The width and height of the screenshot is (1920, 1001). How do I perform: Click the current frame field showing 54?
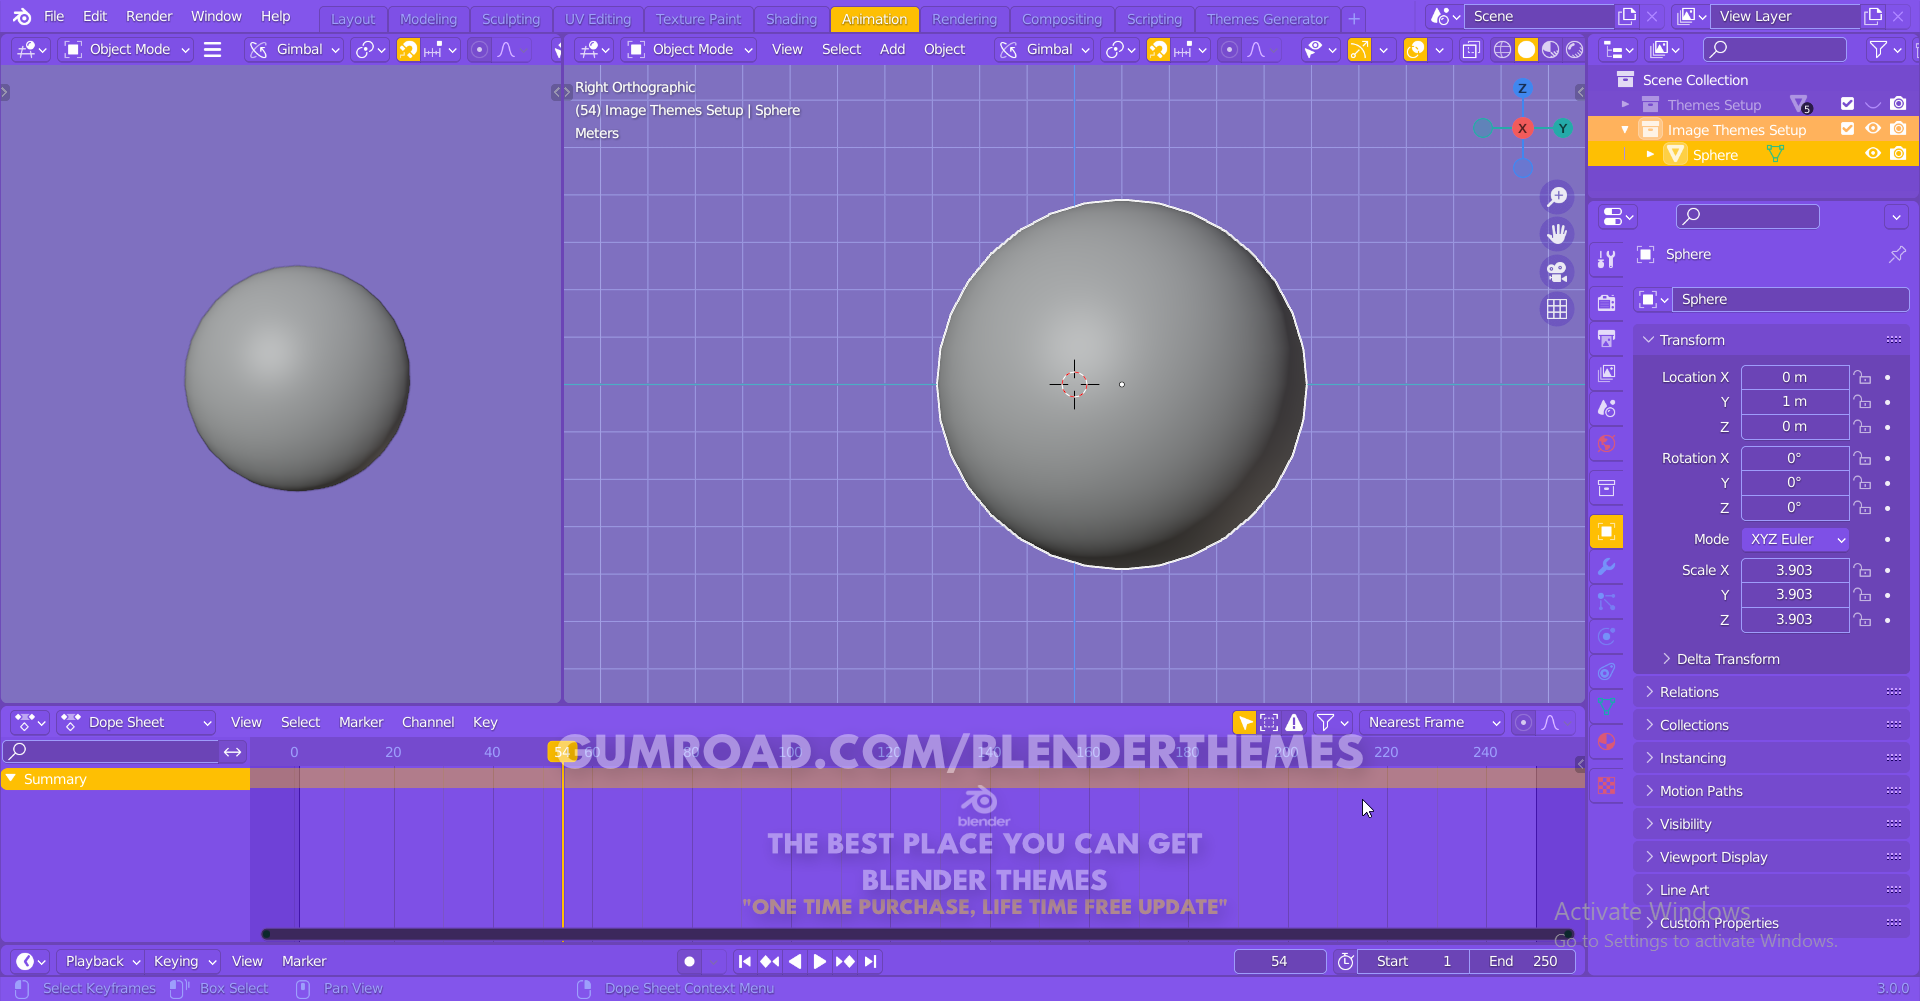(x=1280, y=961)
